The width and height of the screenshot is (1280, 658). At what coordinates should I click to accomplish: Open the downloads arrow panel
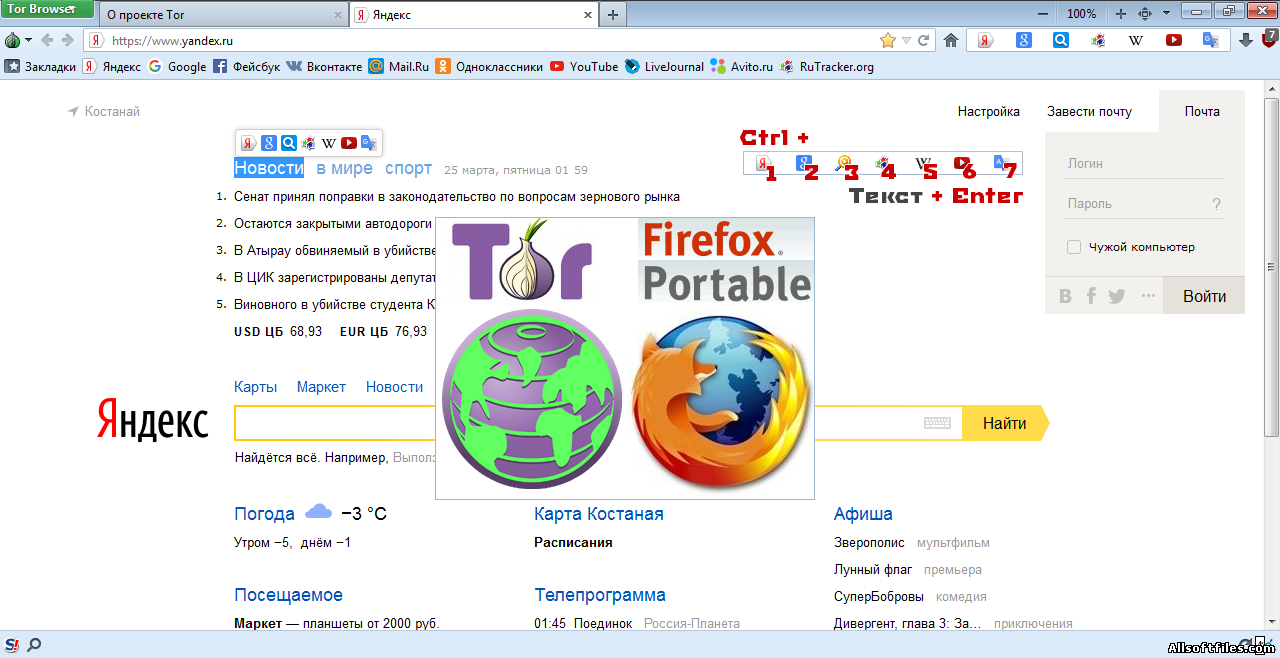click(1246, 40)
